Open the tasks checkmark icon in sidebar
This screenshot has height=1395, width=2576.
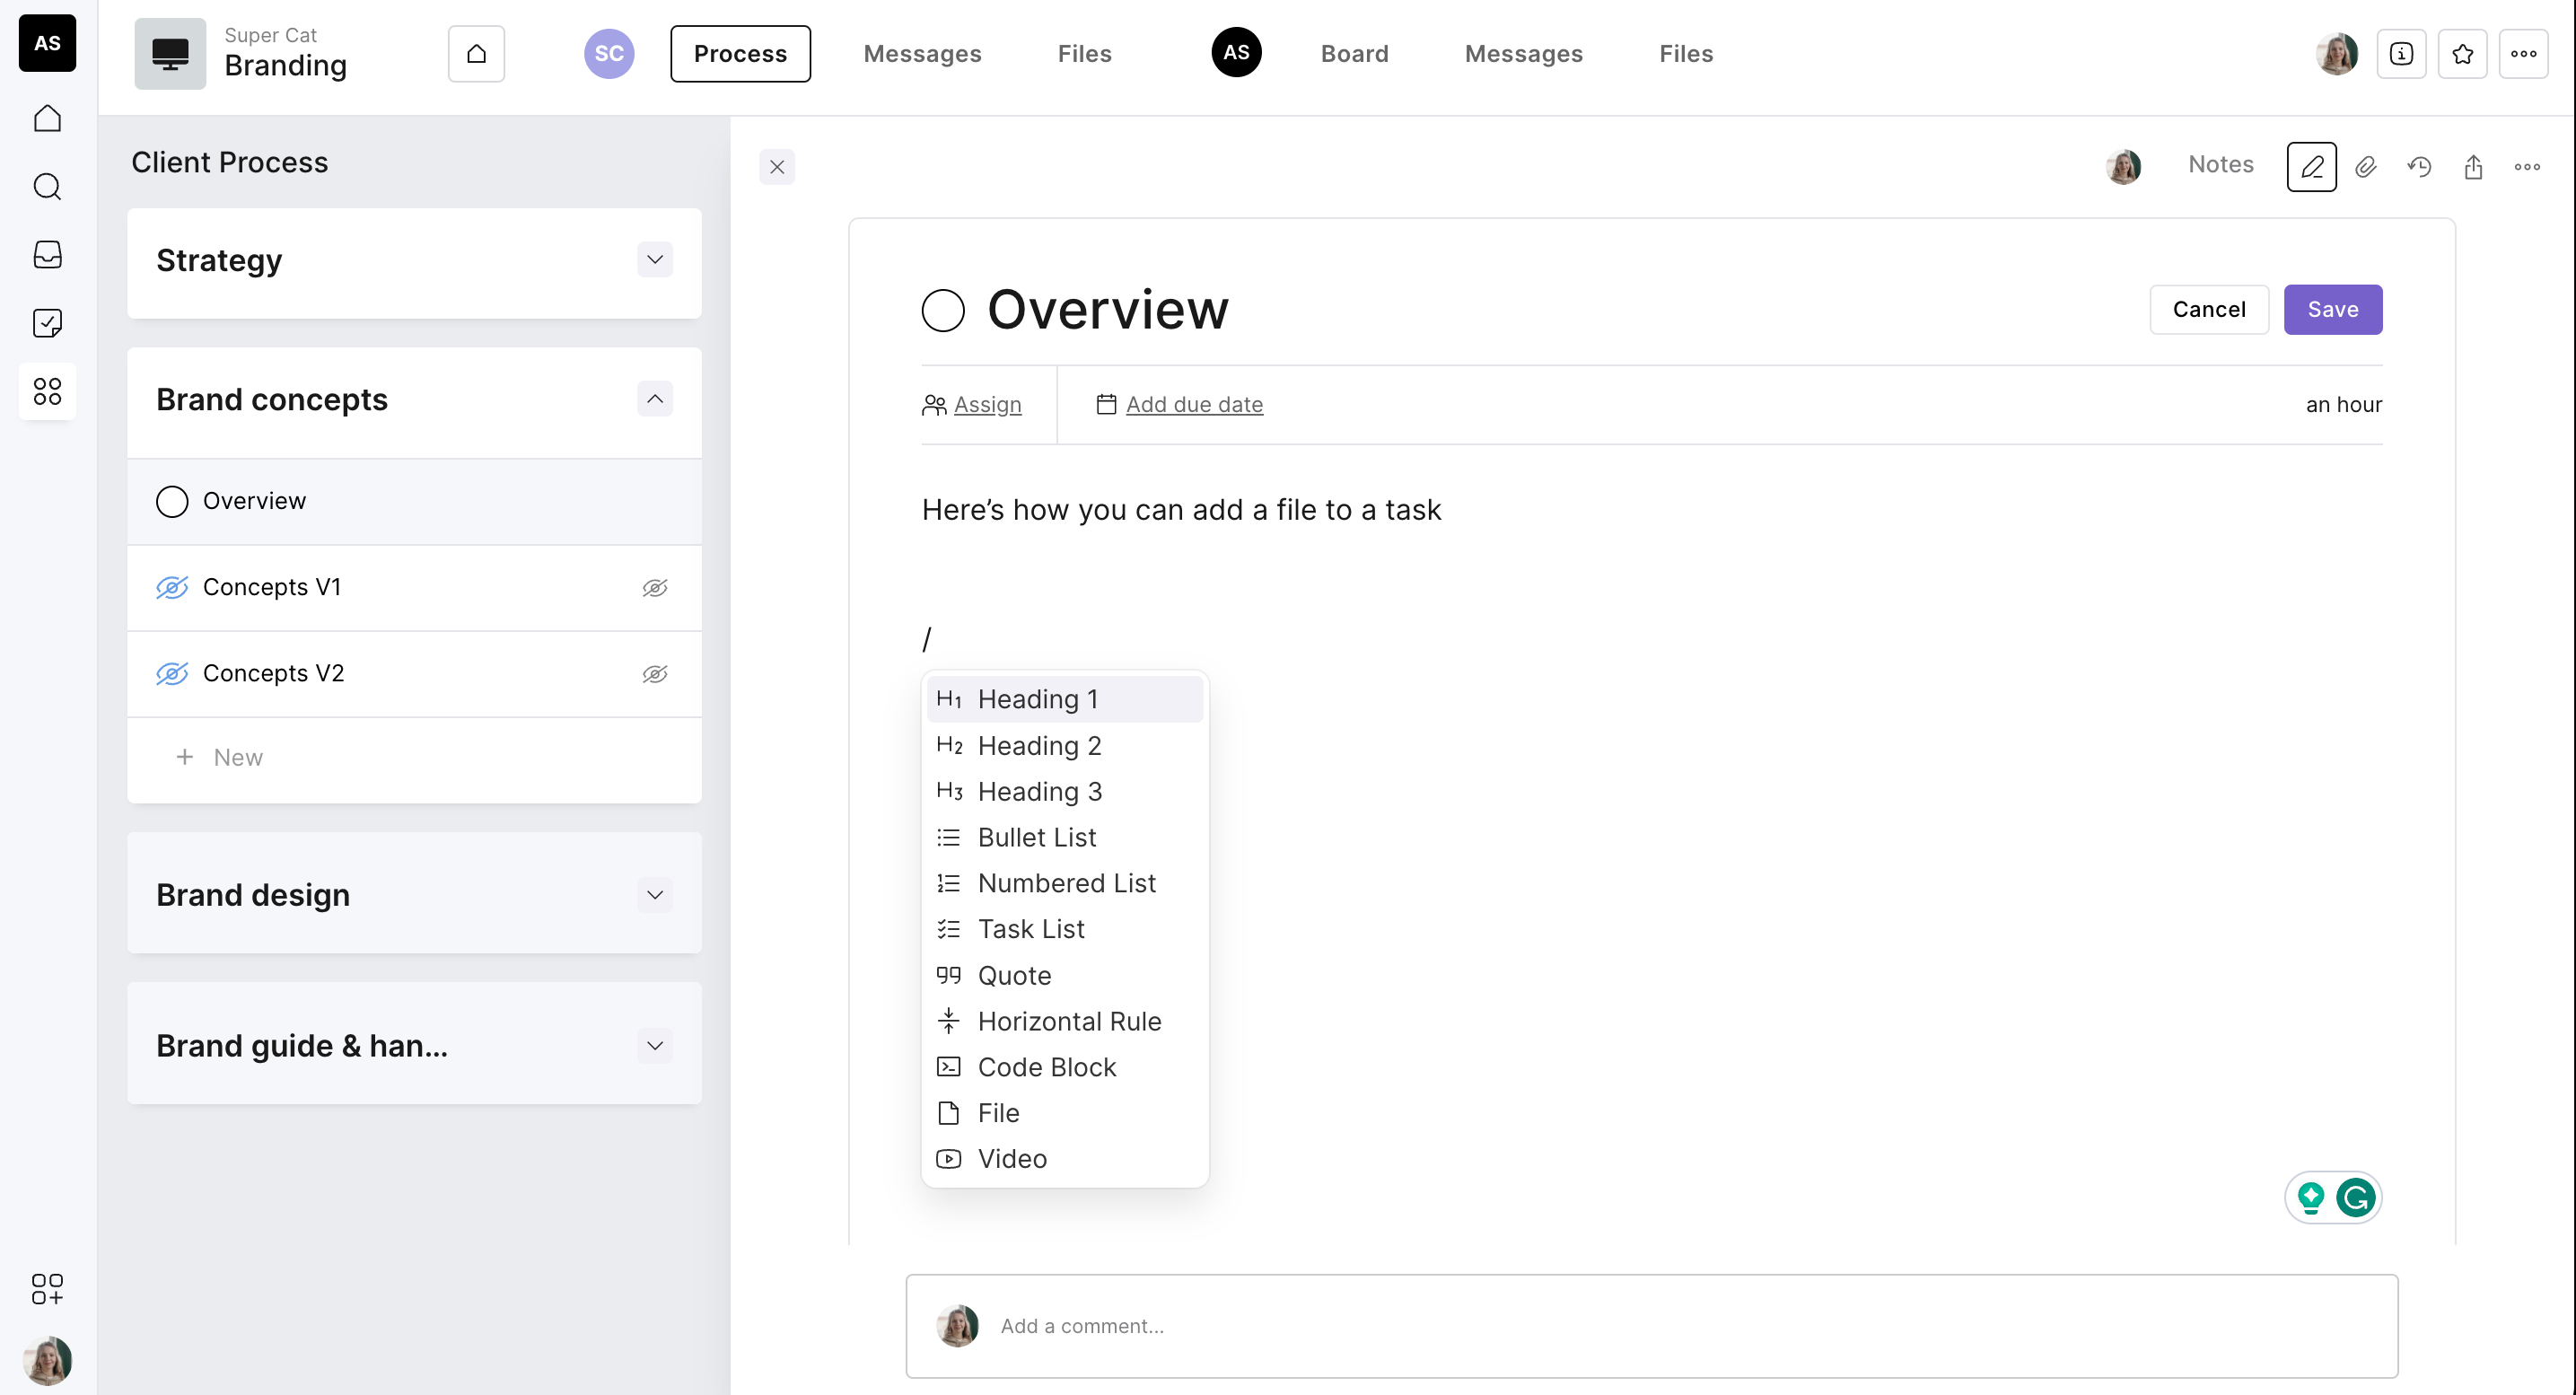47,323
